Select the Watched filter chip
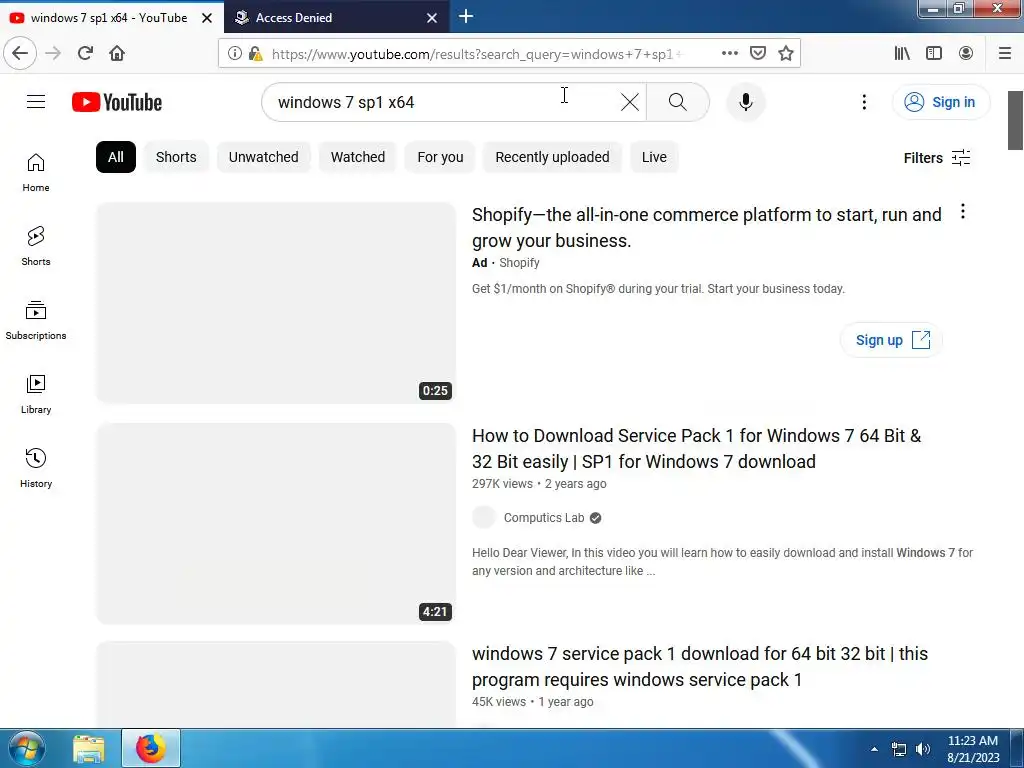 click(358, 157)
